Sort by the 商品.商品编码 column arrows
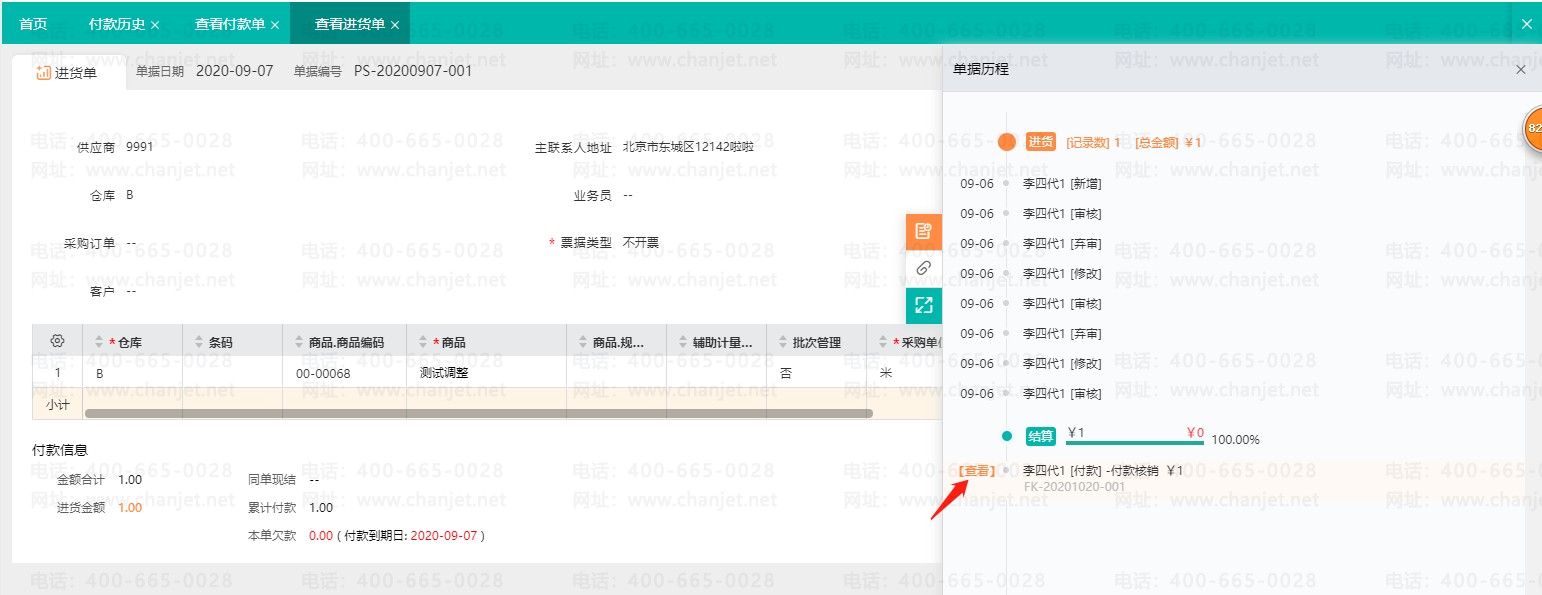 point(299,342)
